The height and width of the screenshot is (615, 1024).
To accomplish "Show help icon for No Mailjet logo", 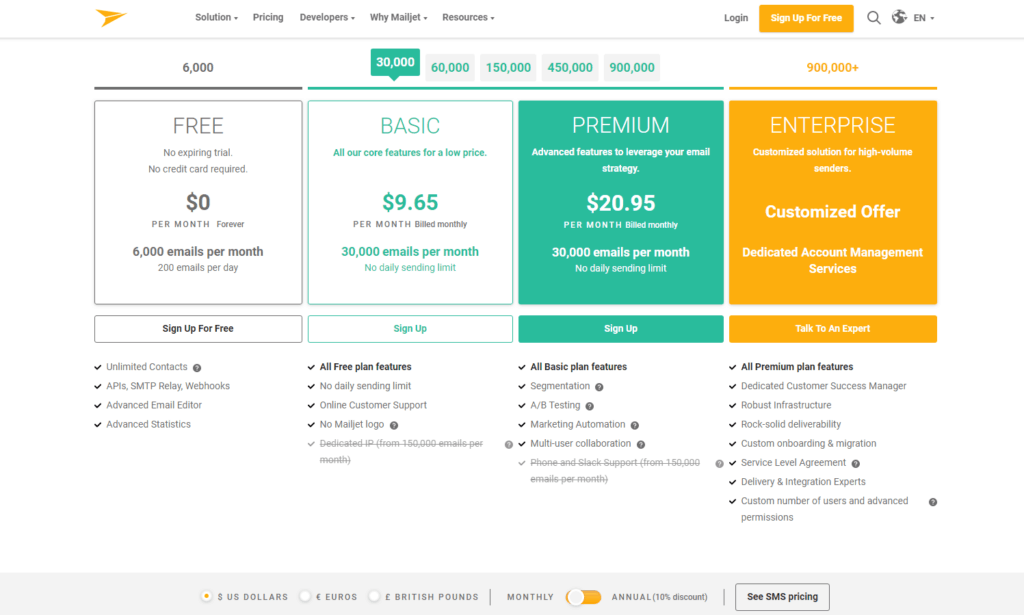I will 394,425.
